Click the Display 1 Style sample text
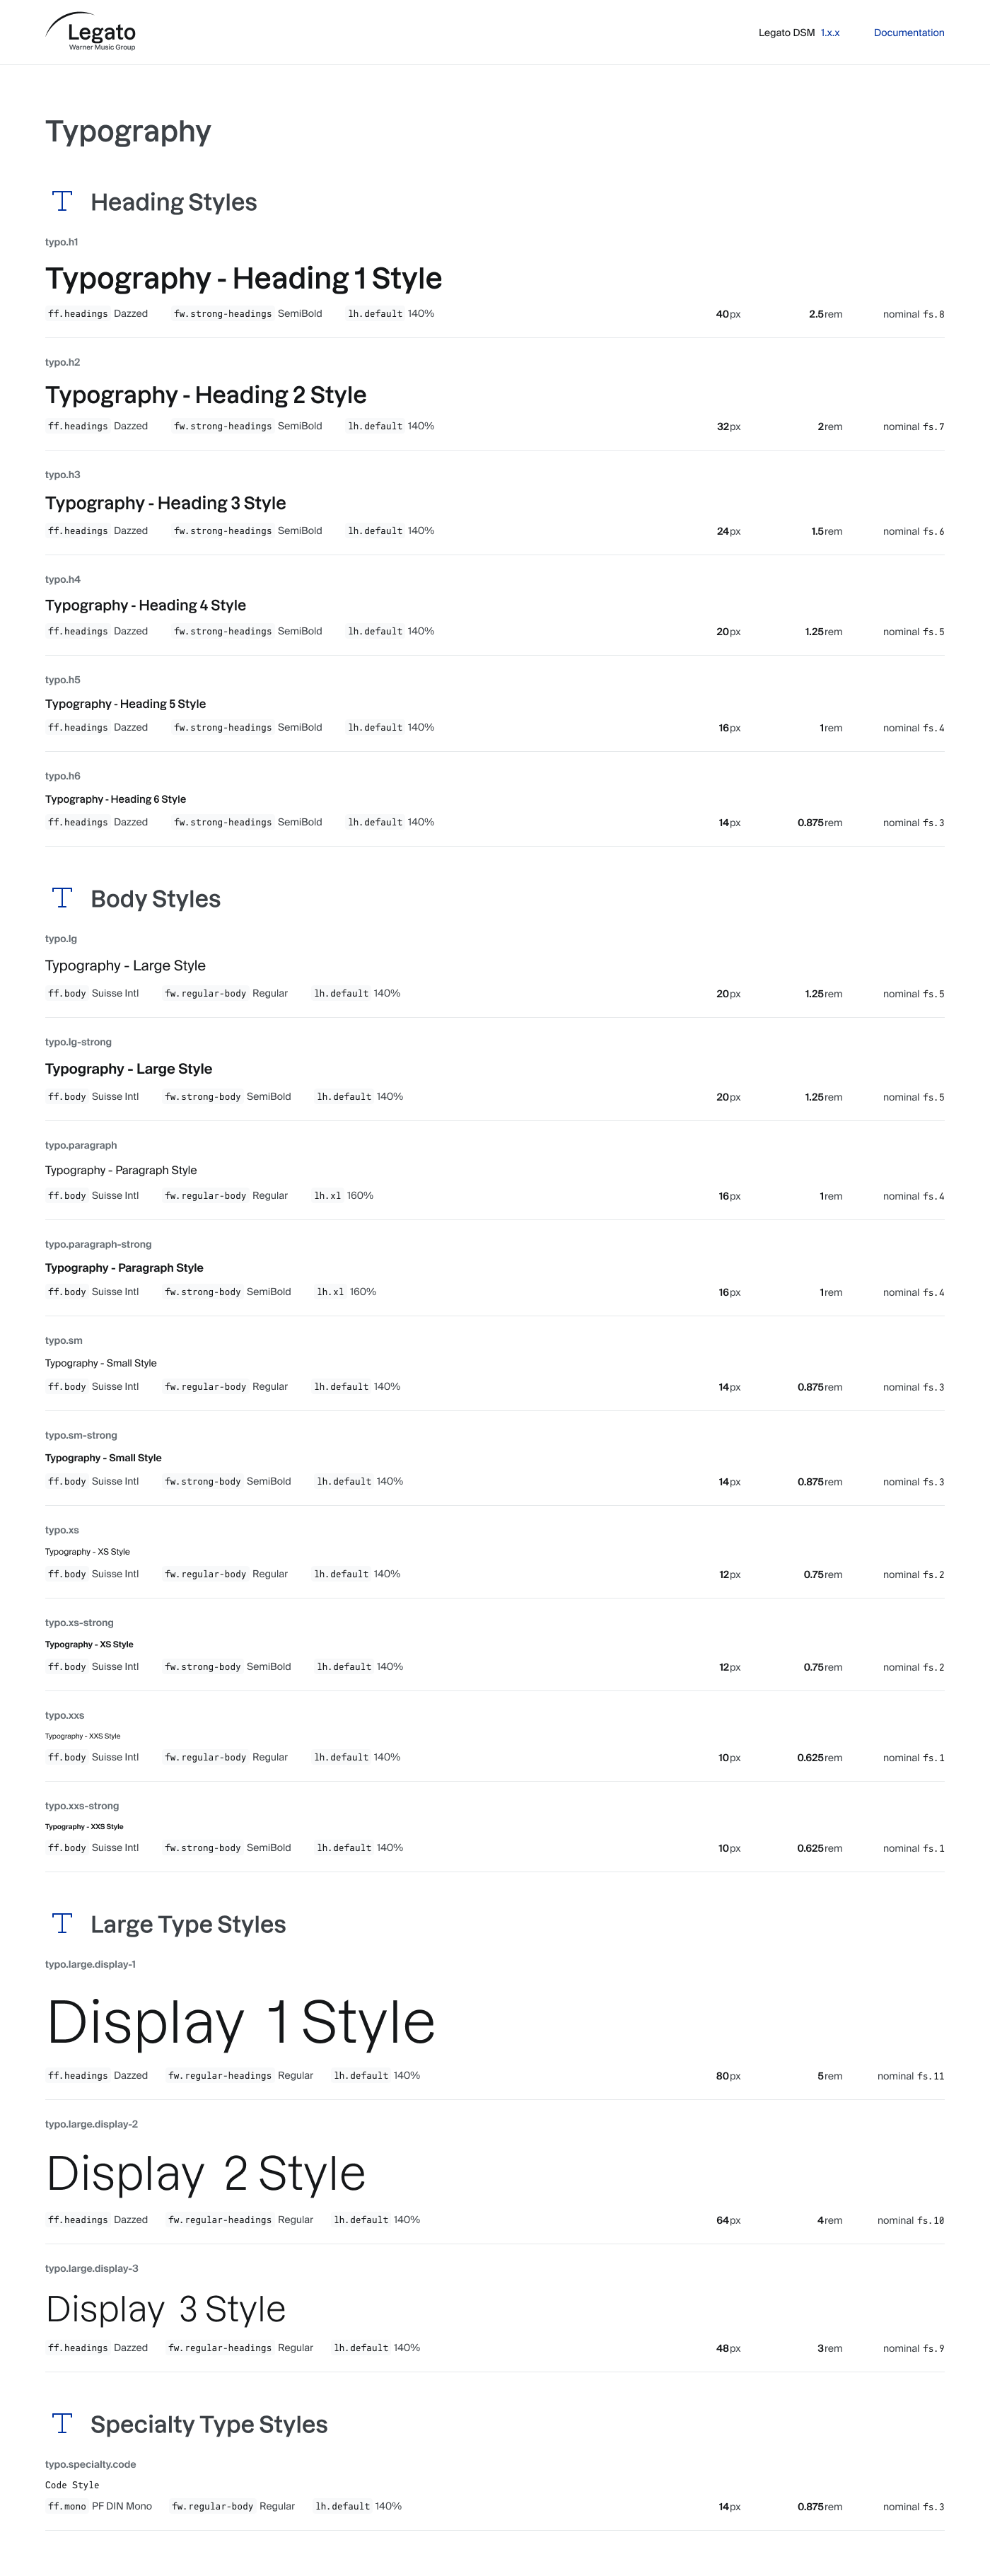The image size is (990, 2576). 241,2022
